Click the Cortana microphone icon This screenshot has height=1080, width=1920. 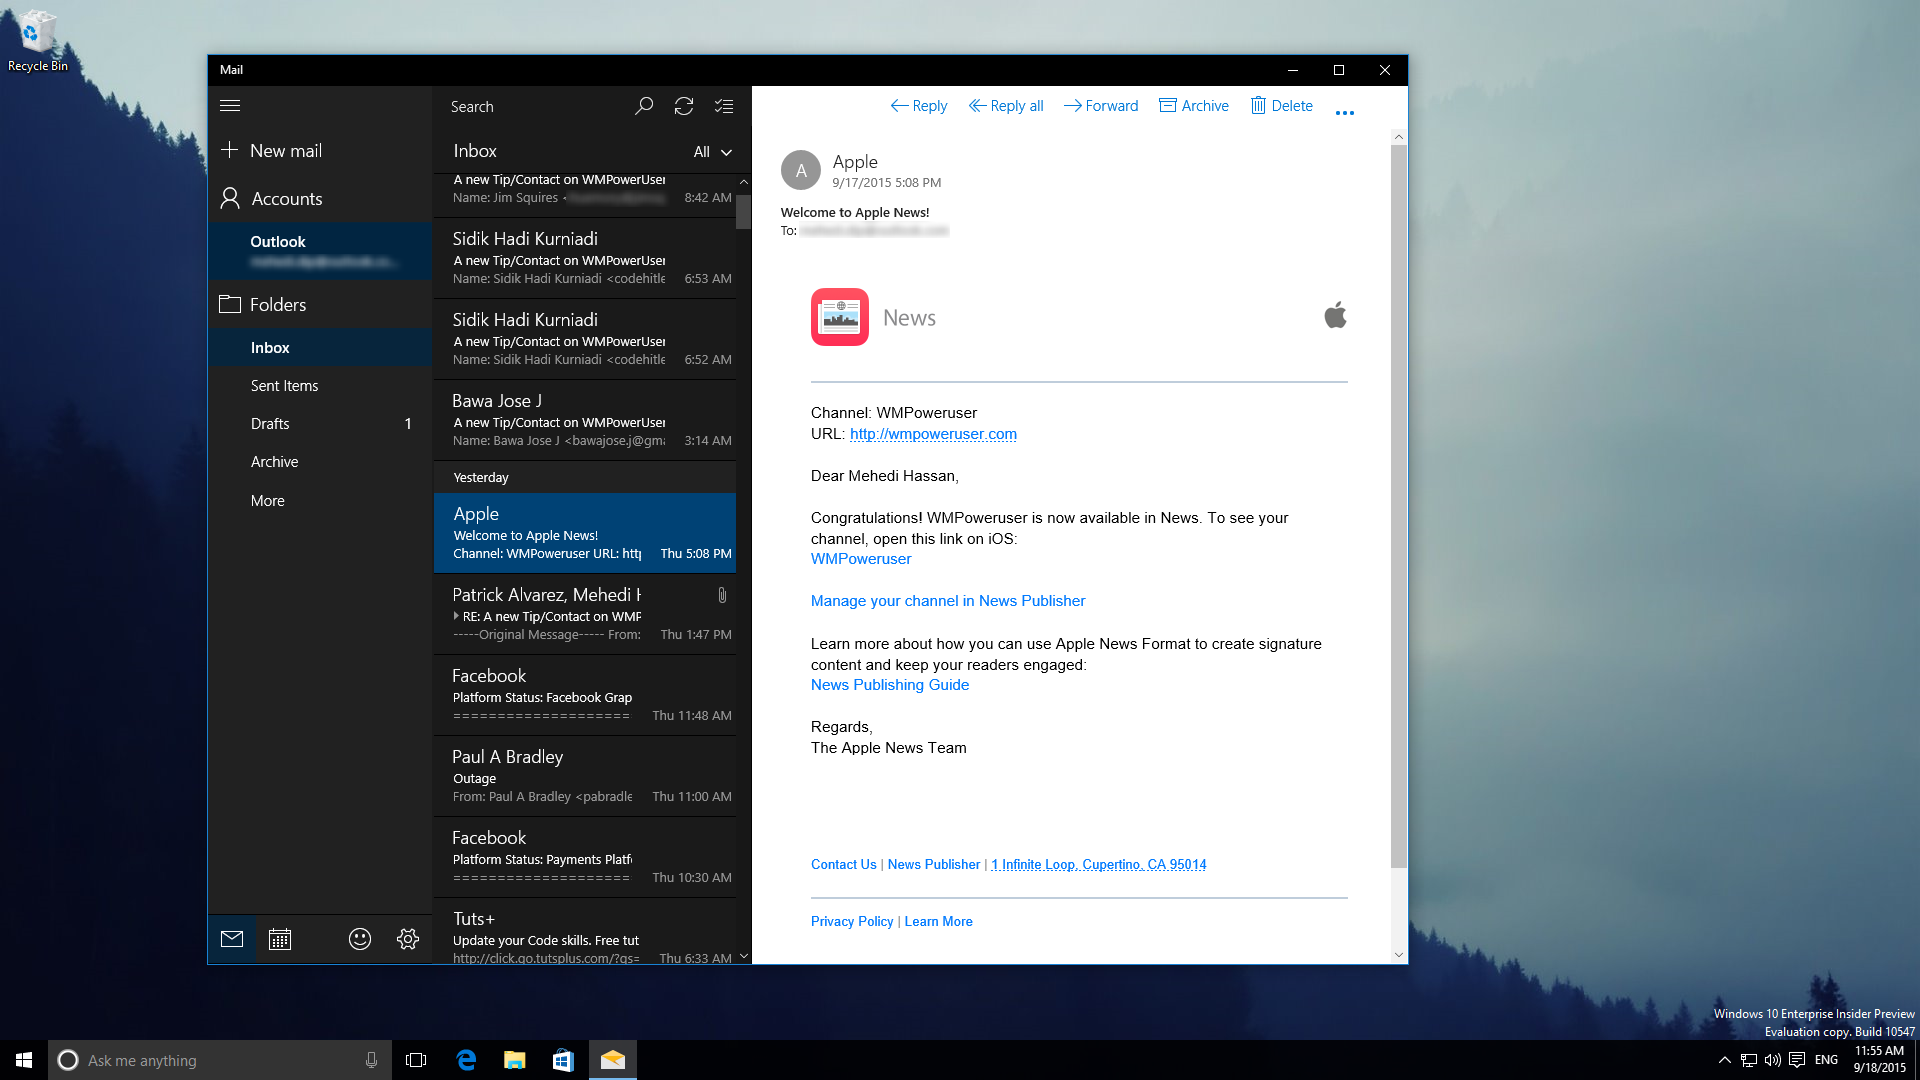pyautogui.click(x=371, y=1060)
